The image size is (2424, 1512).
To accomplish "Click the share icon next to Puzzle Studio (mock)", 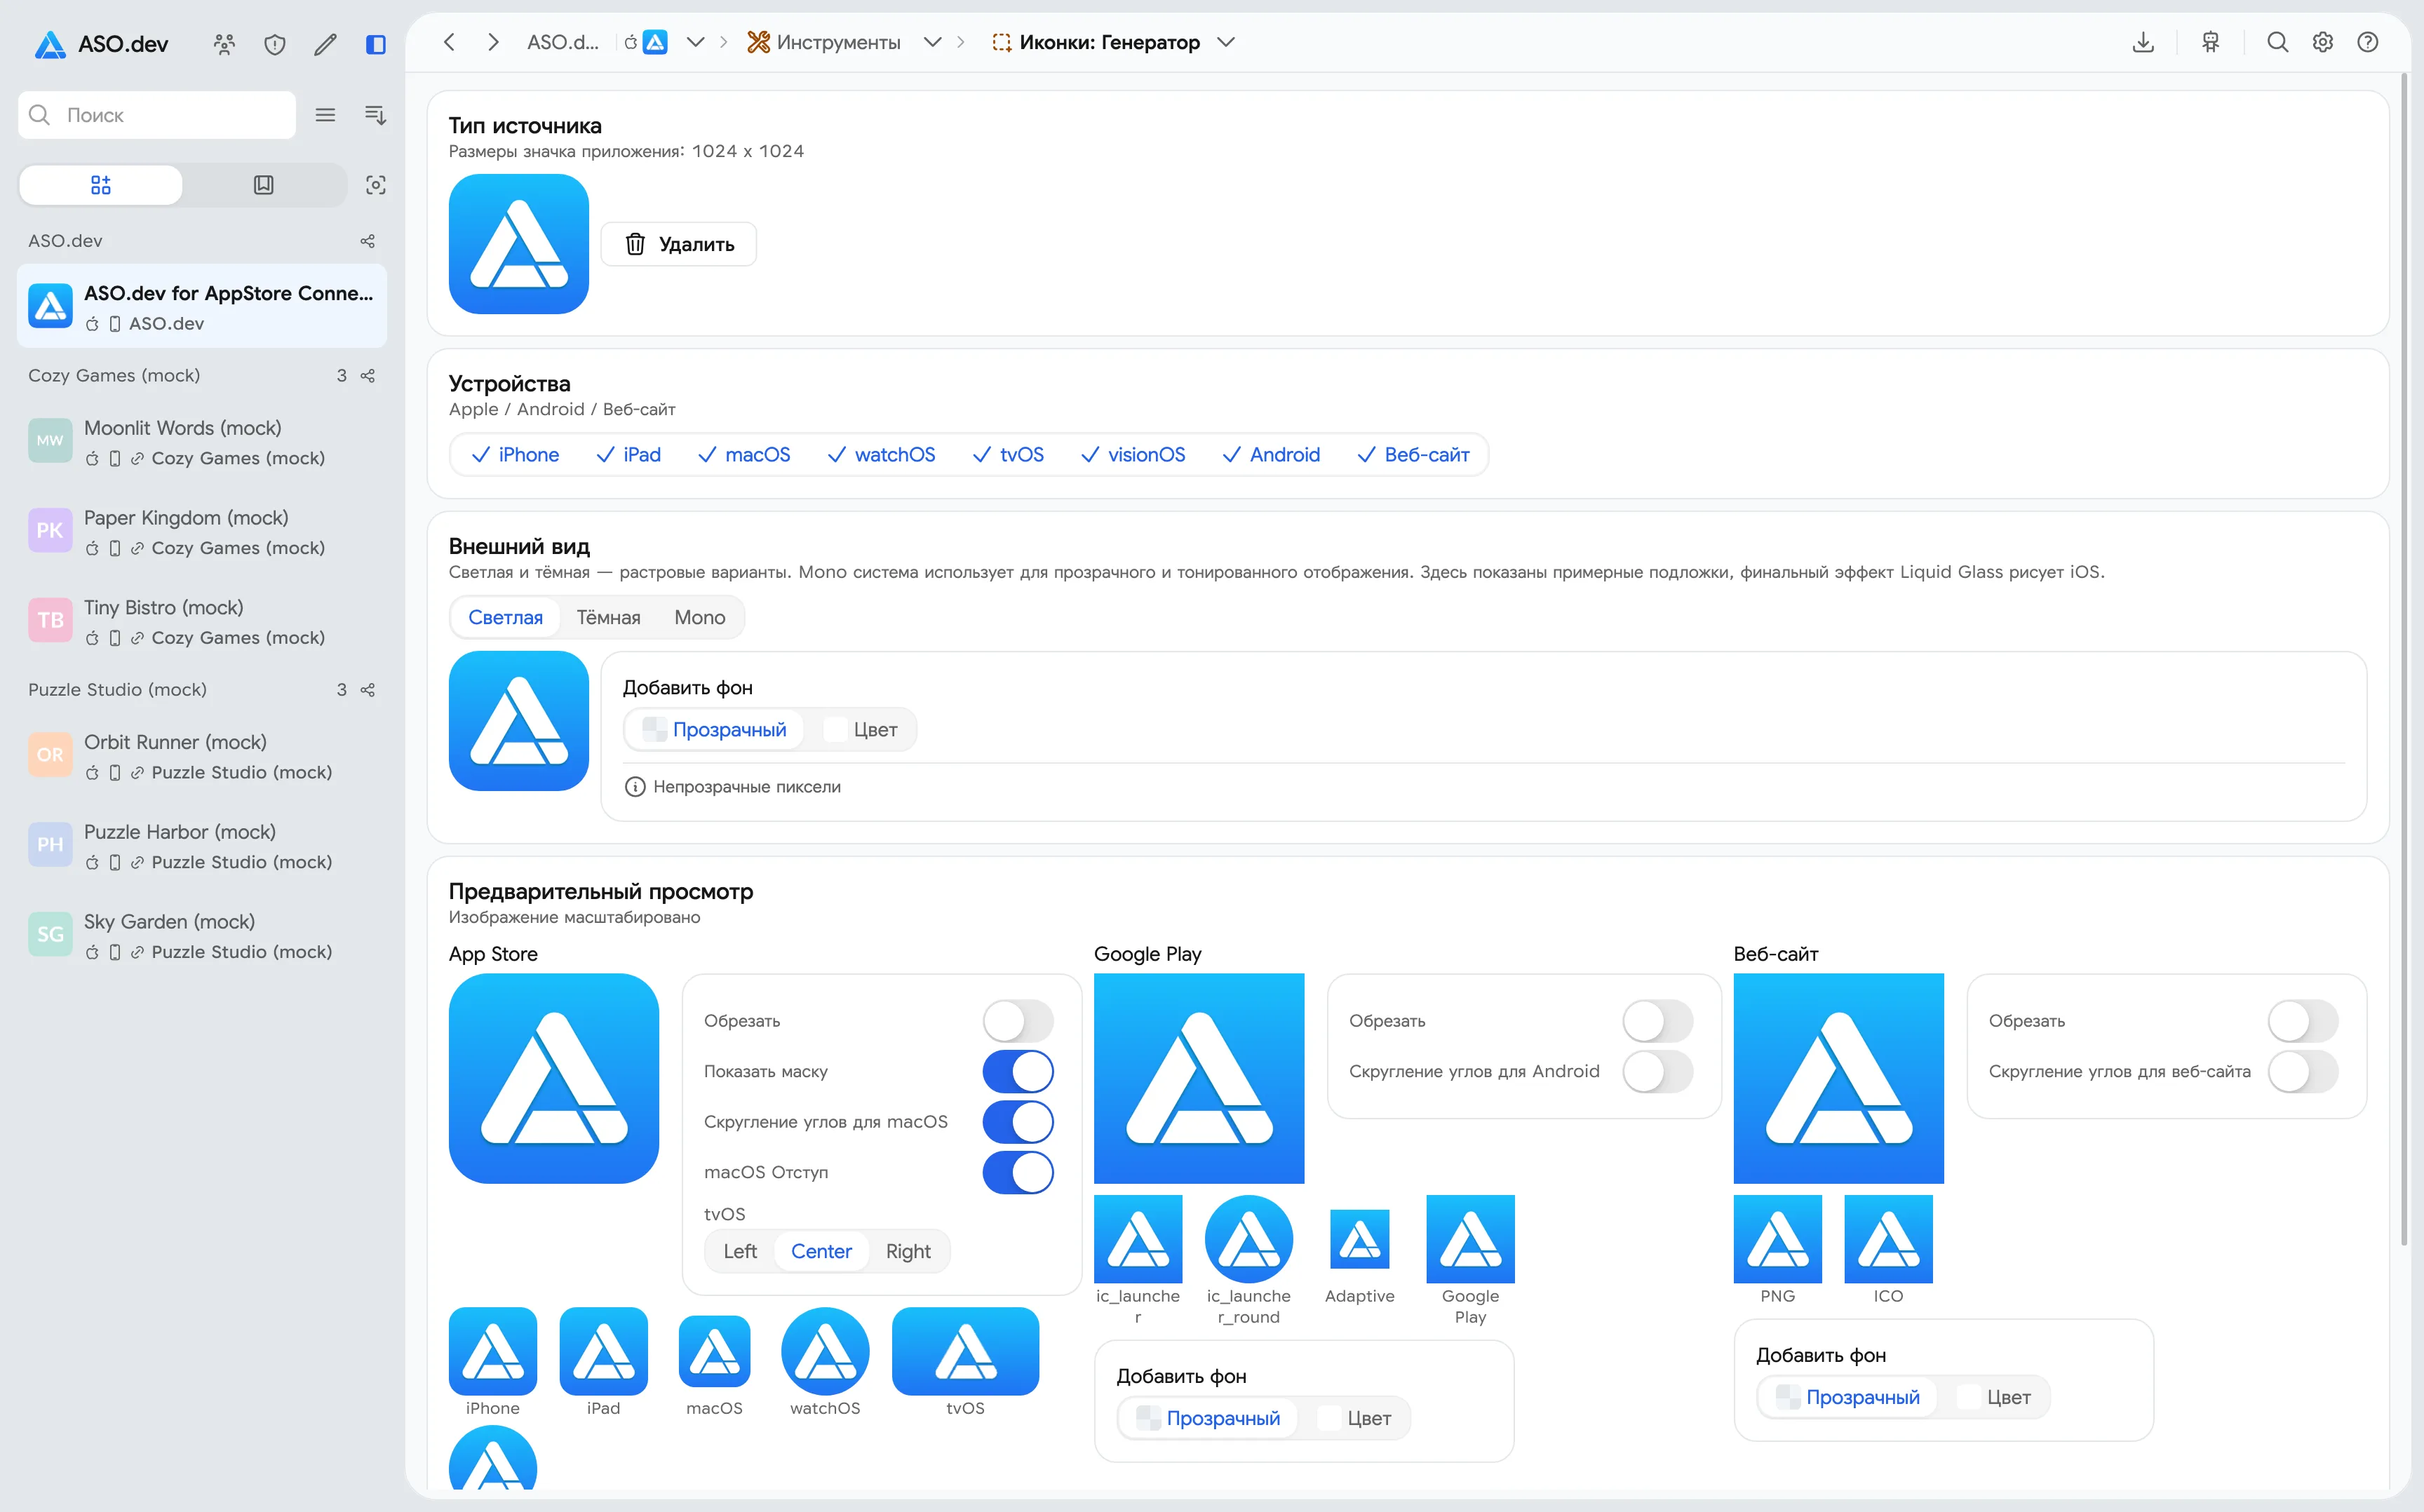I will [368, 690].
